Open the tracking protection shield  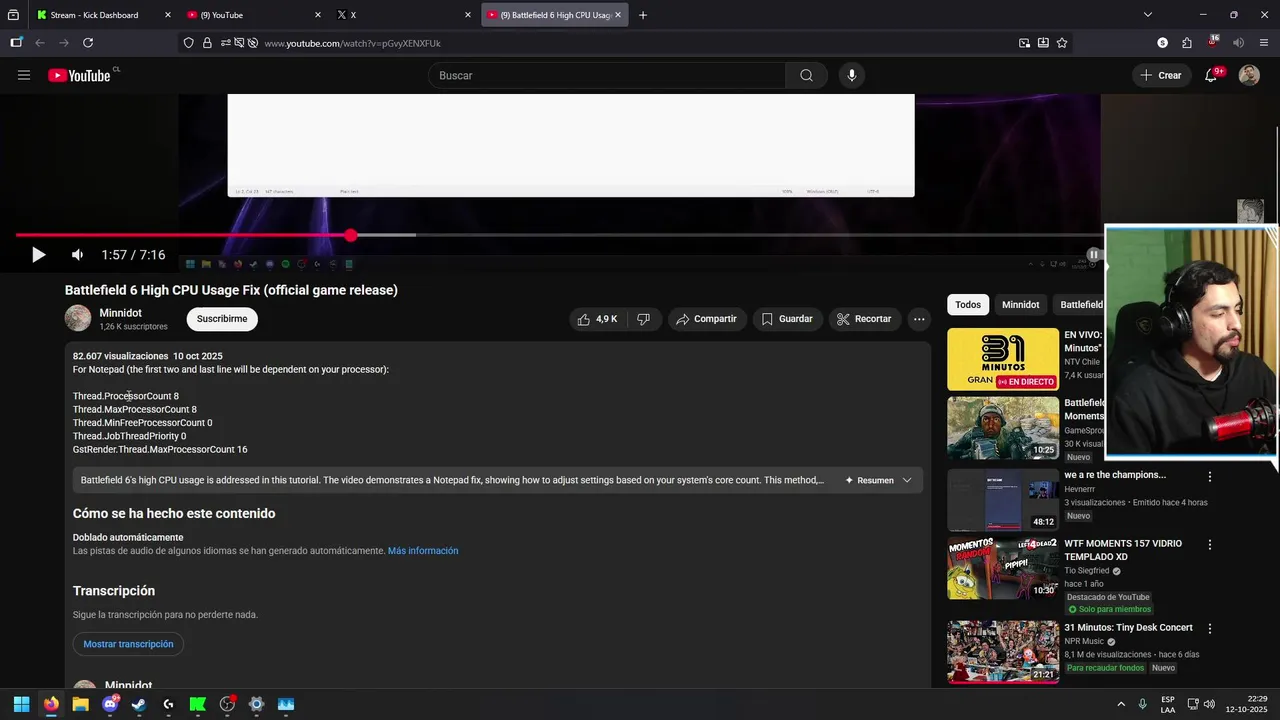[x=188, y=43]
